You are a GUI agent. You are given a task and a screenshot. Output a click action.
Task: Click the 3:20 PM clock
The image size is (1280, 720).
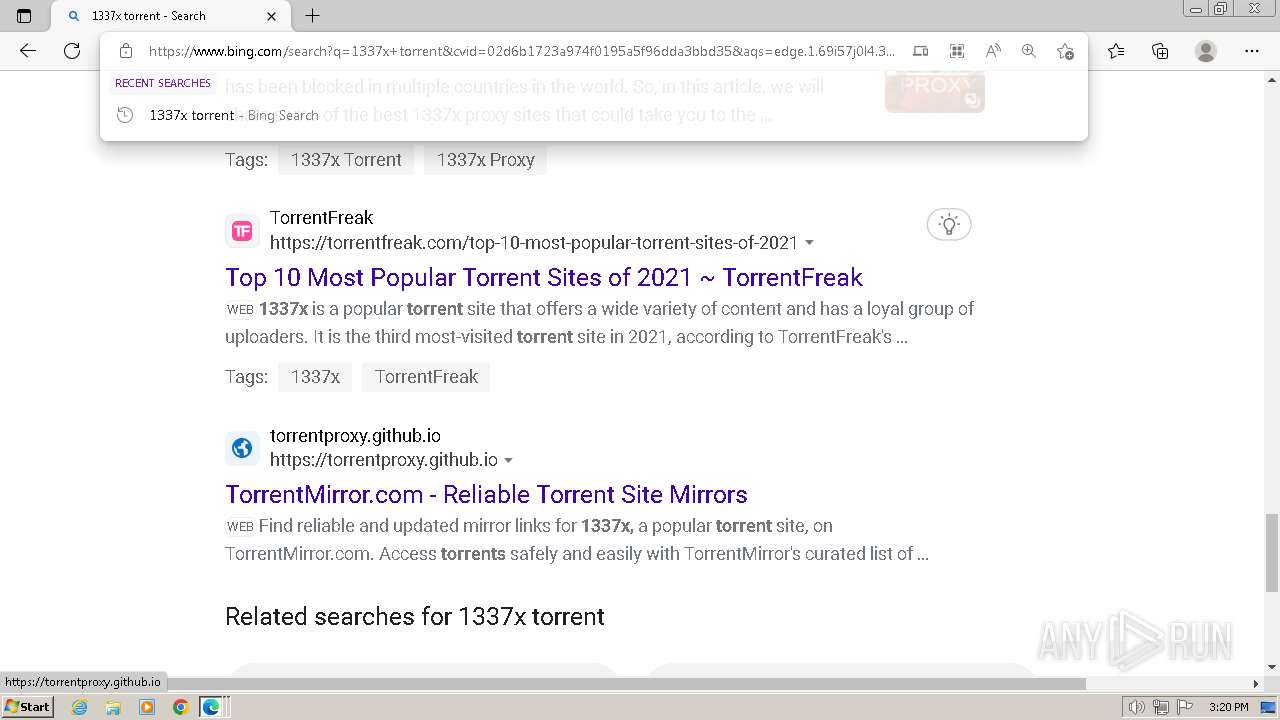pyautogui.click(x=1228, y=707)
